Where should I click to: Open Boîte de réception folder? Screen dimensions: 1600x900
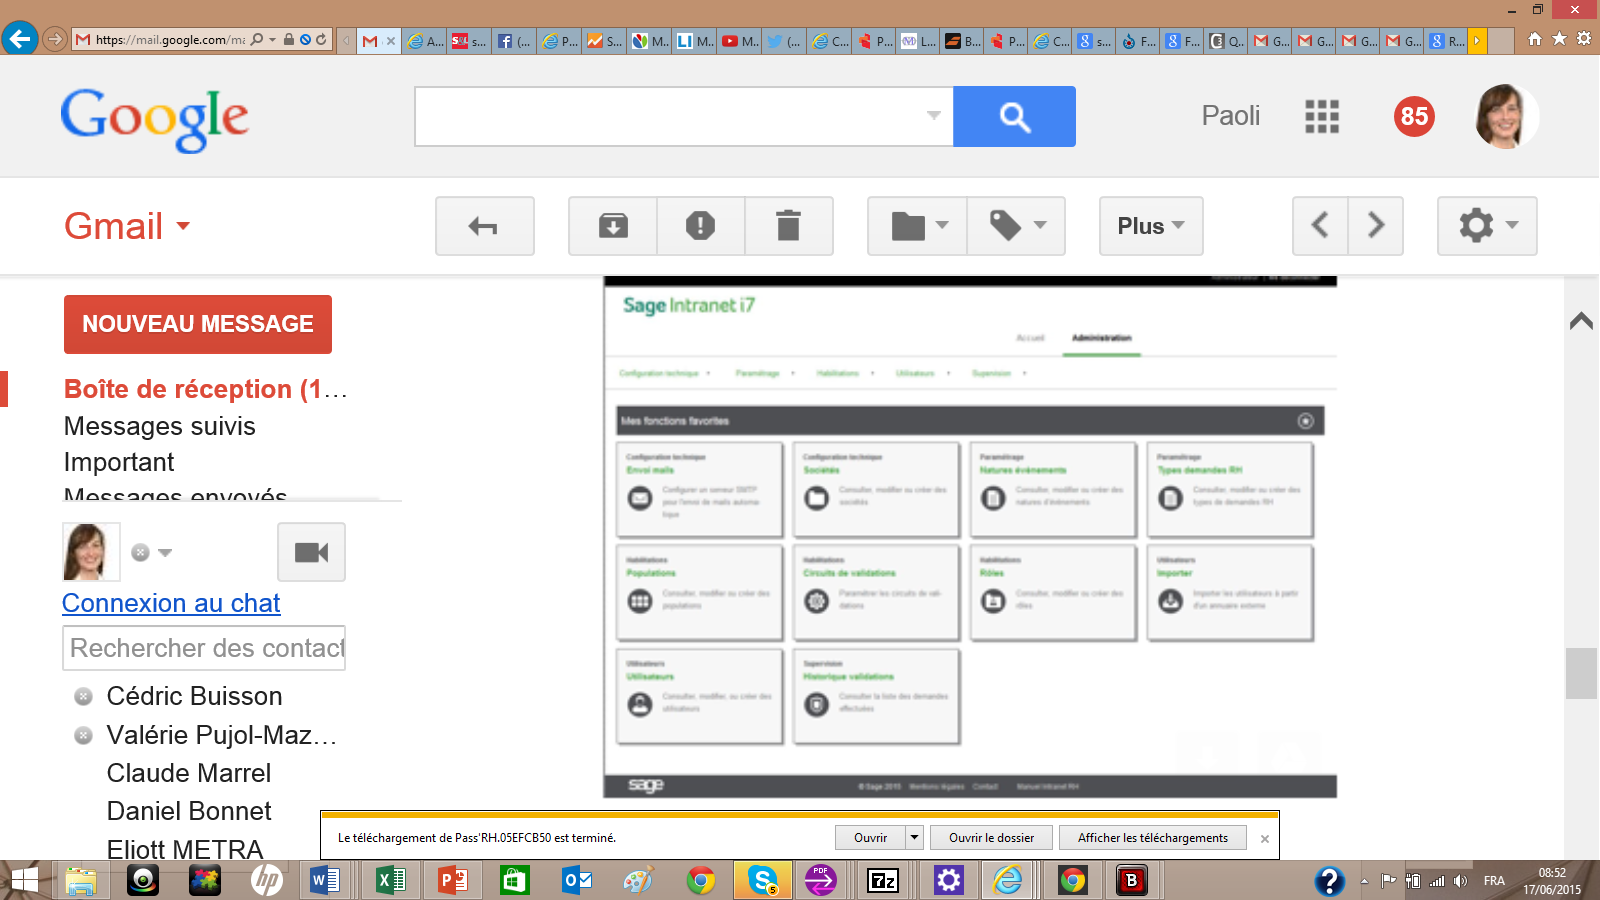[205, 389]
